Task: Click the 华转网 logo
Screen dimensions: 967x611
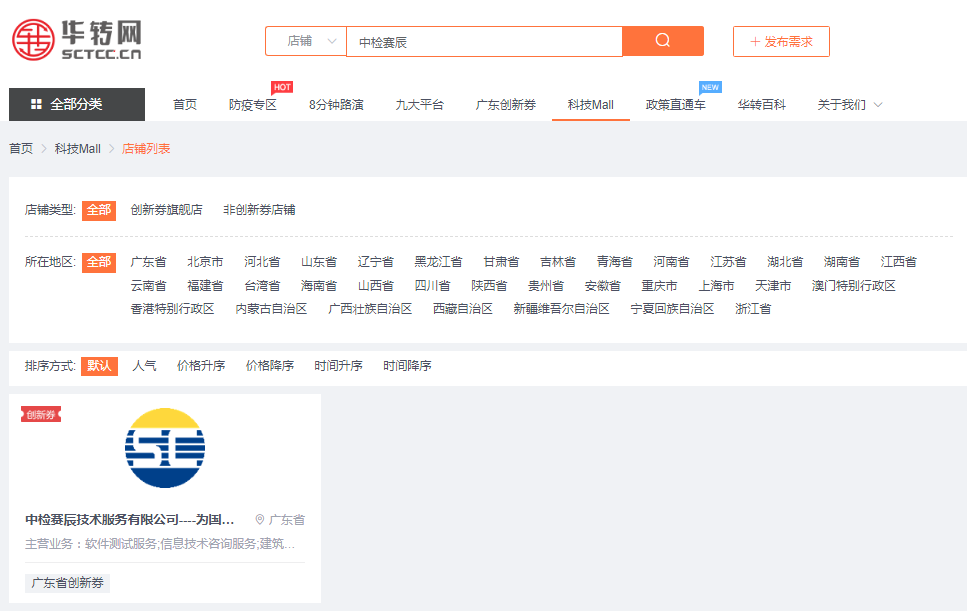Action: [x=77, y=41]
